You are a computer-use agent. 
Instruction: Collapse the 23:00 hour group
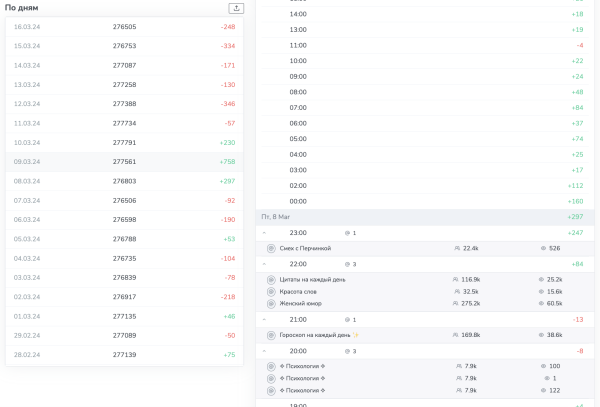264,232
